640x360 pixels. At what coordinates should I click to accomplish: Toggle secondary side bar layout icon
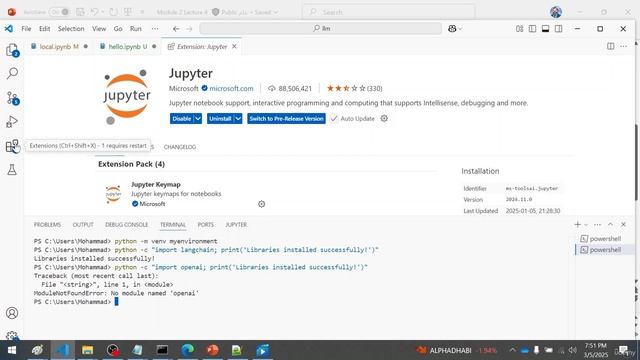click(x=558, y=29)
